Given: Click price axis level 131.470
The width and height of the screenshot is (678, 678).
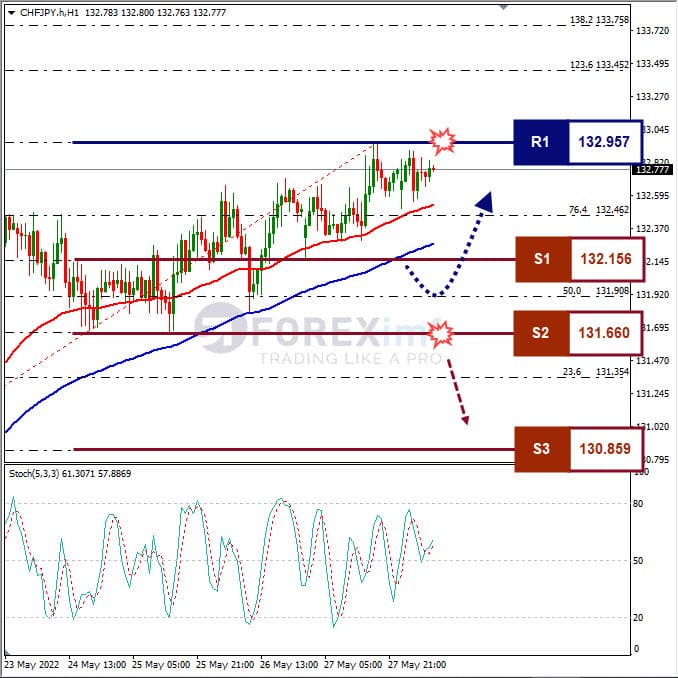Looking at the screenshot, I should click(x=652, y=360).
